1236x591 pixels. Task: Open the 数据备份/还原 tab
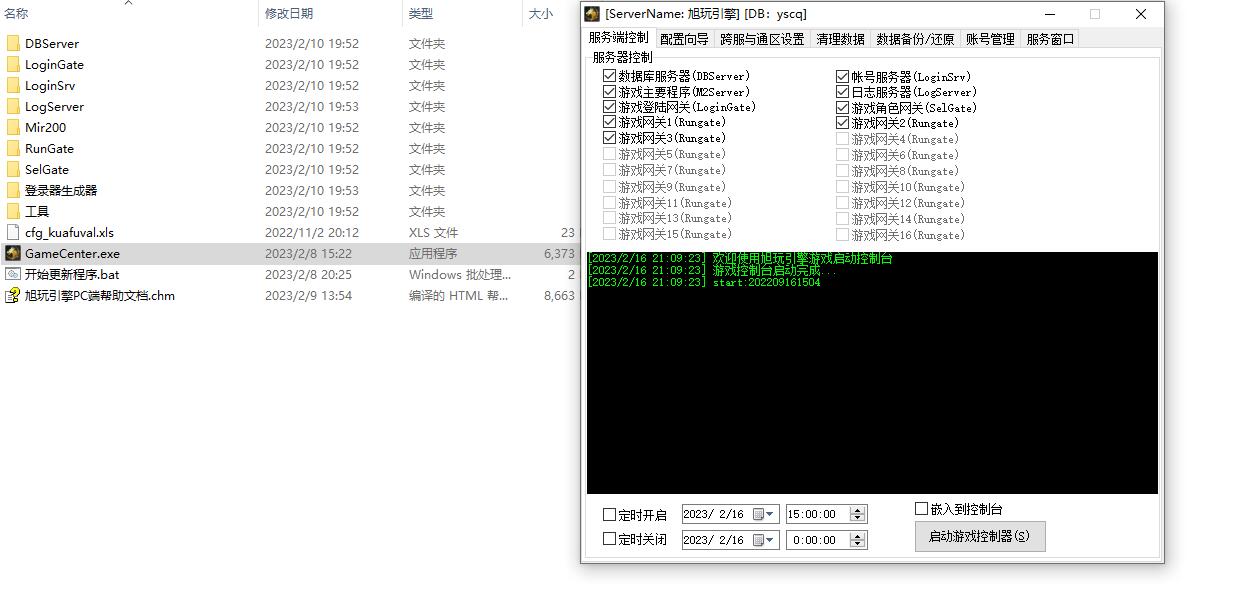pos(914,39)
